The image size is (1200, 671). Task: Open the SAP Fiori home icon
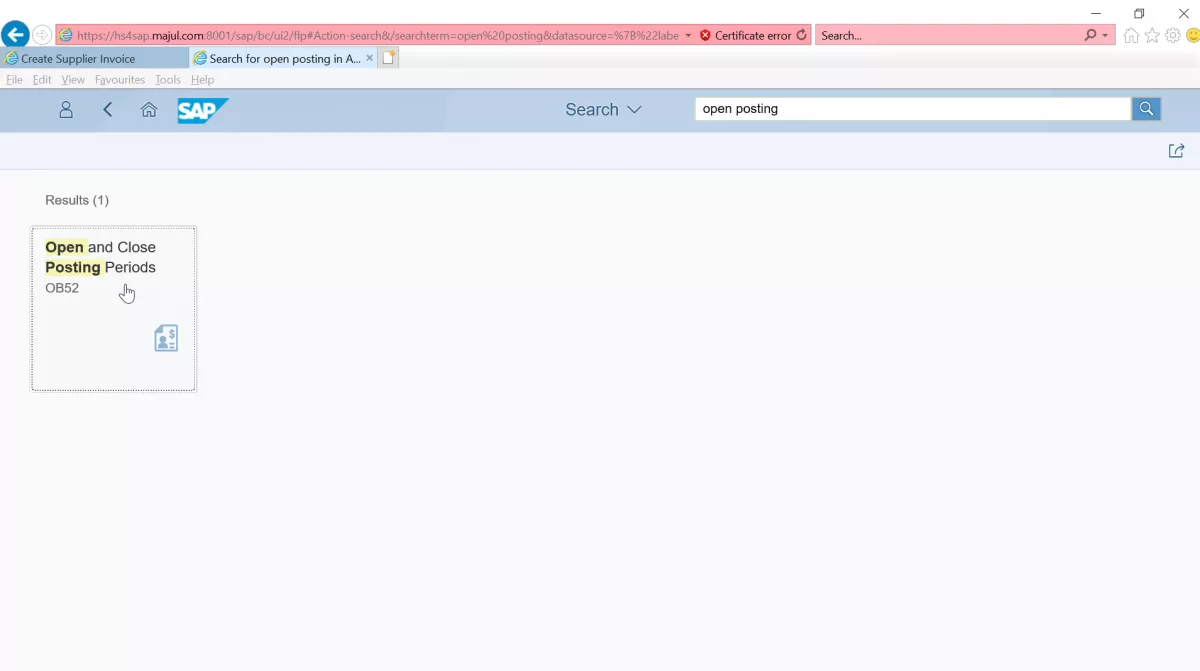coord(149,110)
